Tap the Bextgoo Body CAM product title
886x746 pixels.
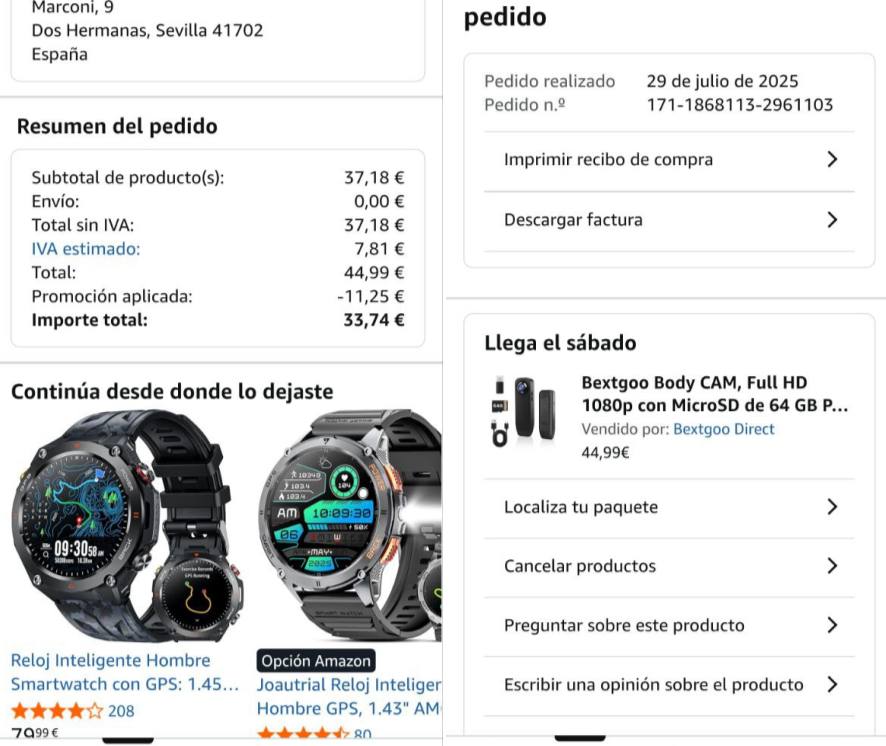[715, 394]
